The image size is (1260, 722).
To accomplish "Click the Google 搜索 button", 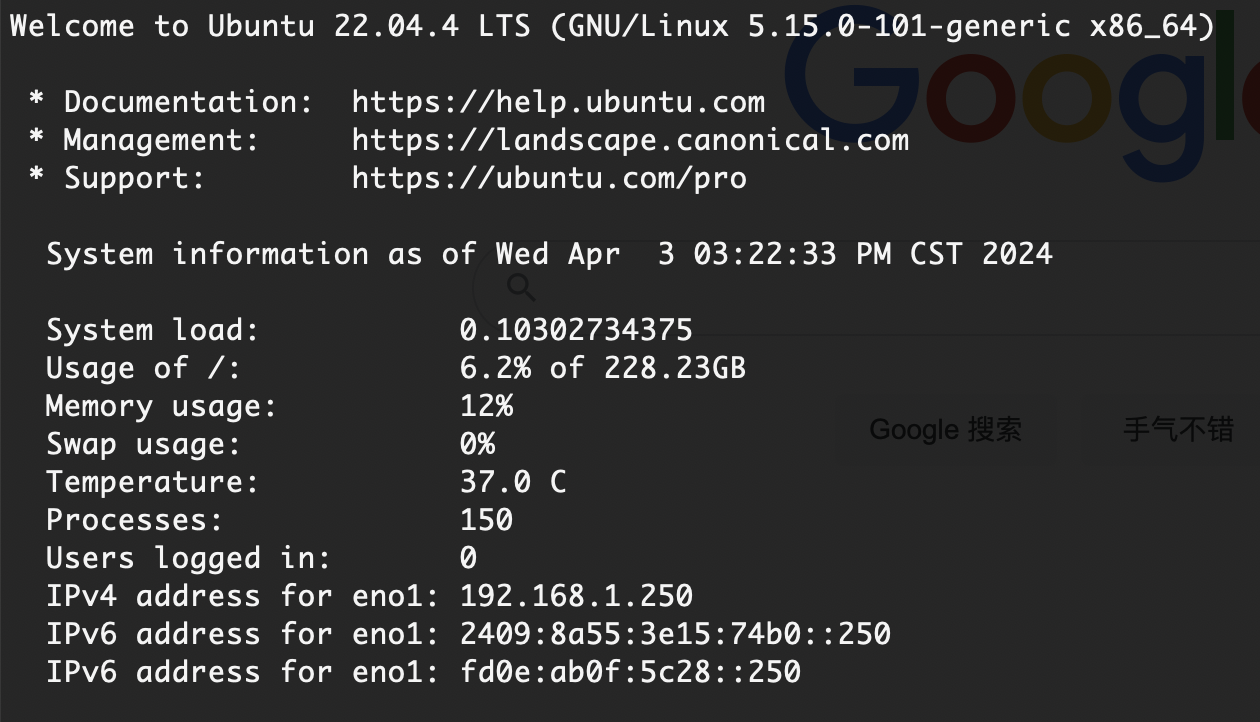I will [x=946, y=430].
